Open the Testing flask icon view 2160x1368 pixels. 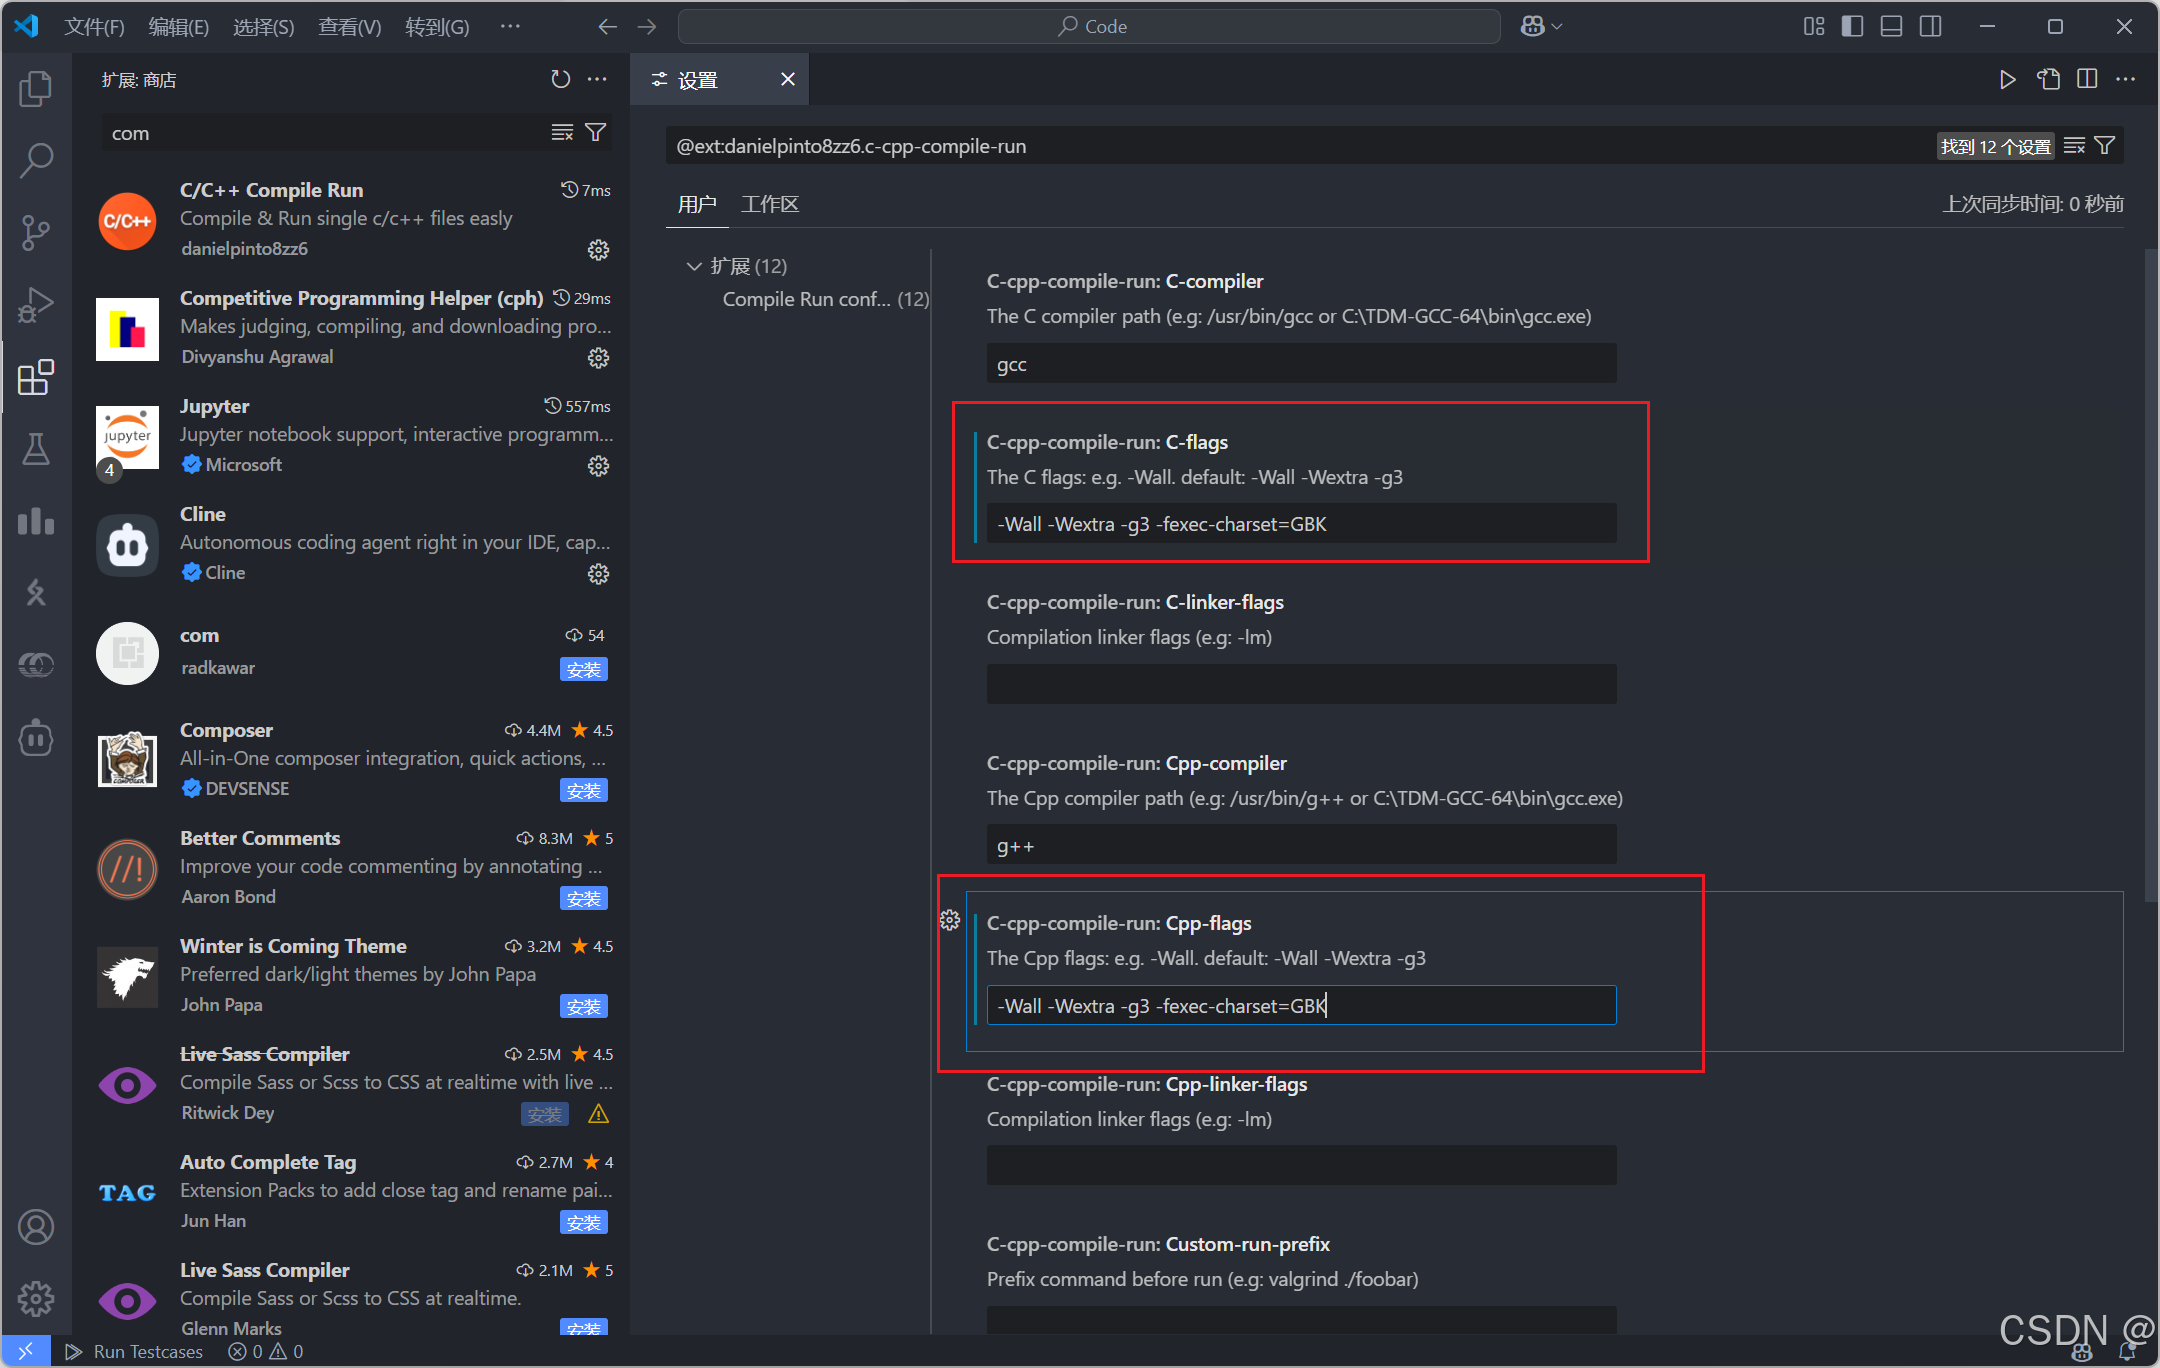pos(36,449)
